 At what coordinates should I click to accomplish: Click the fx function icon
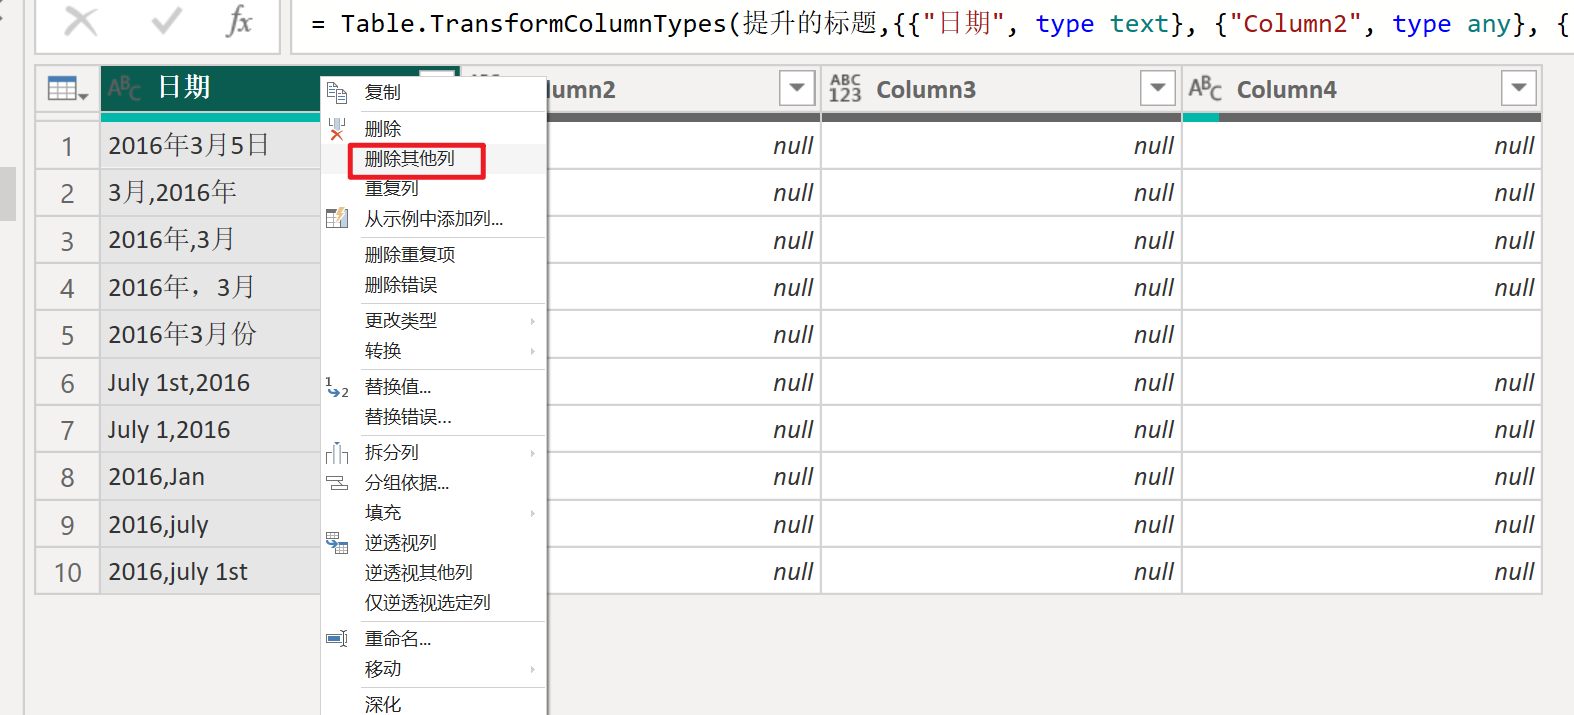[239, 21]
